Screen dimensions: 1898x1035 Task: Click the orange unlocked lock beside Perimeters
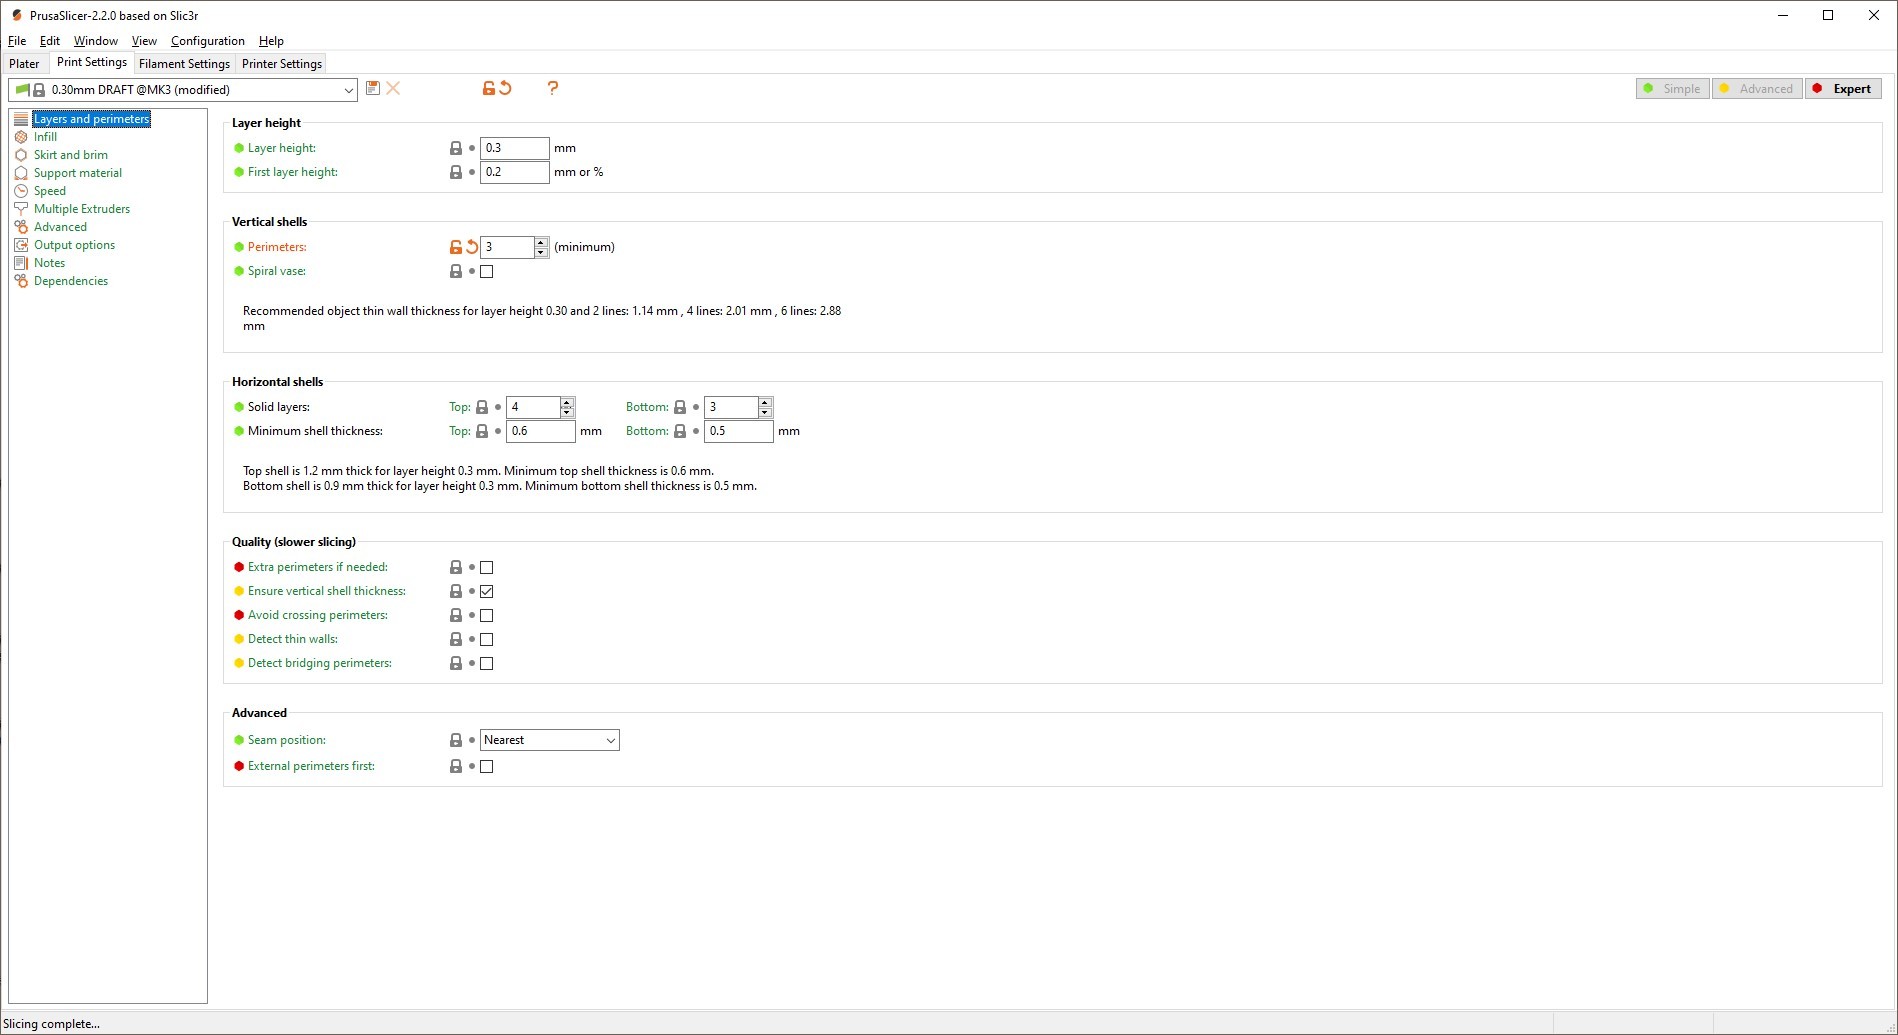coord(456,247)
